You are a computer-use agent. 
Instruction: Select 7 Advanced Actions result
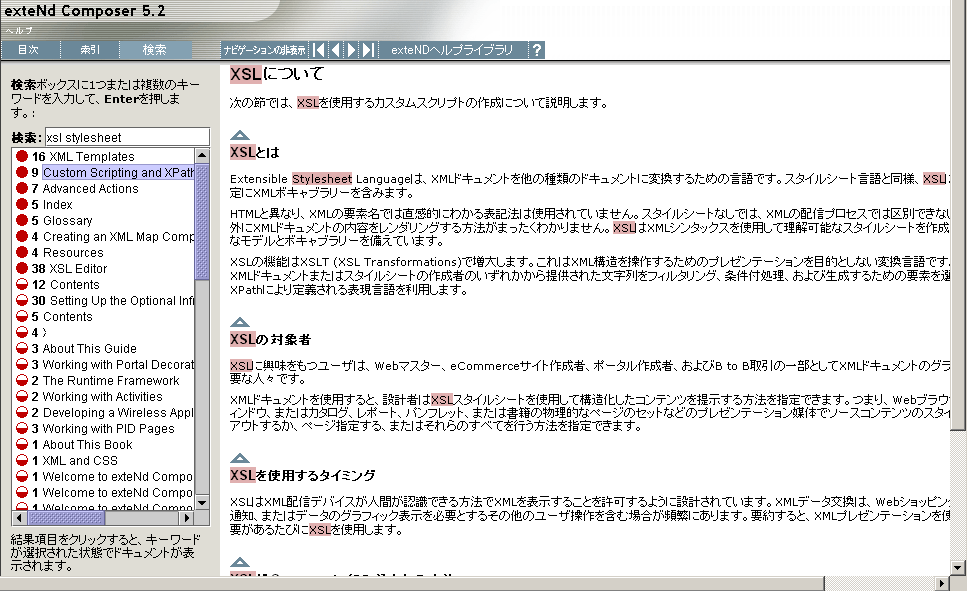tap(85, 189)
